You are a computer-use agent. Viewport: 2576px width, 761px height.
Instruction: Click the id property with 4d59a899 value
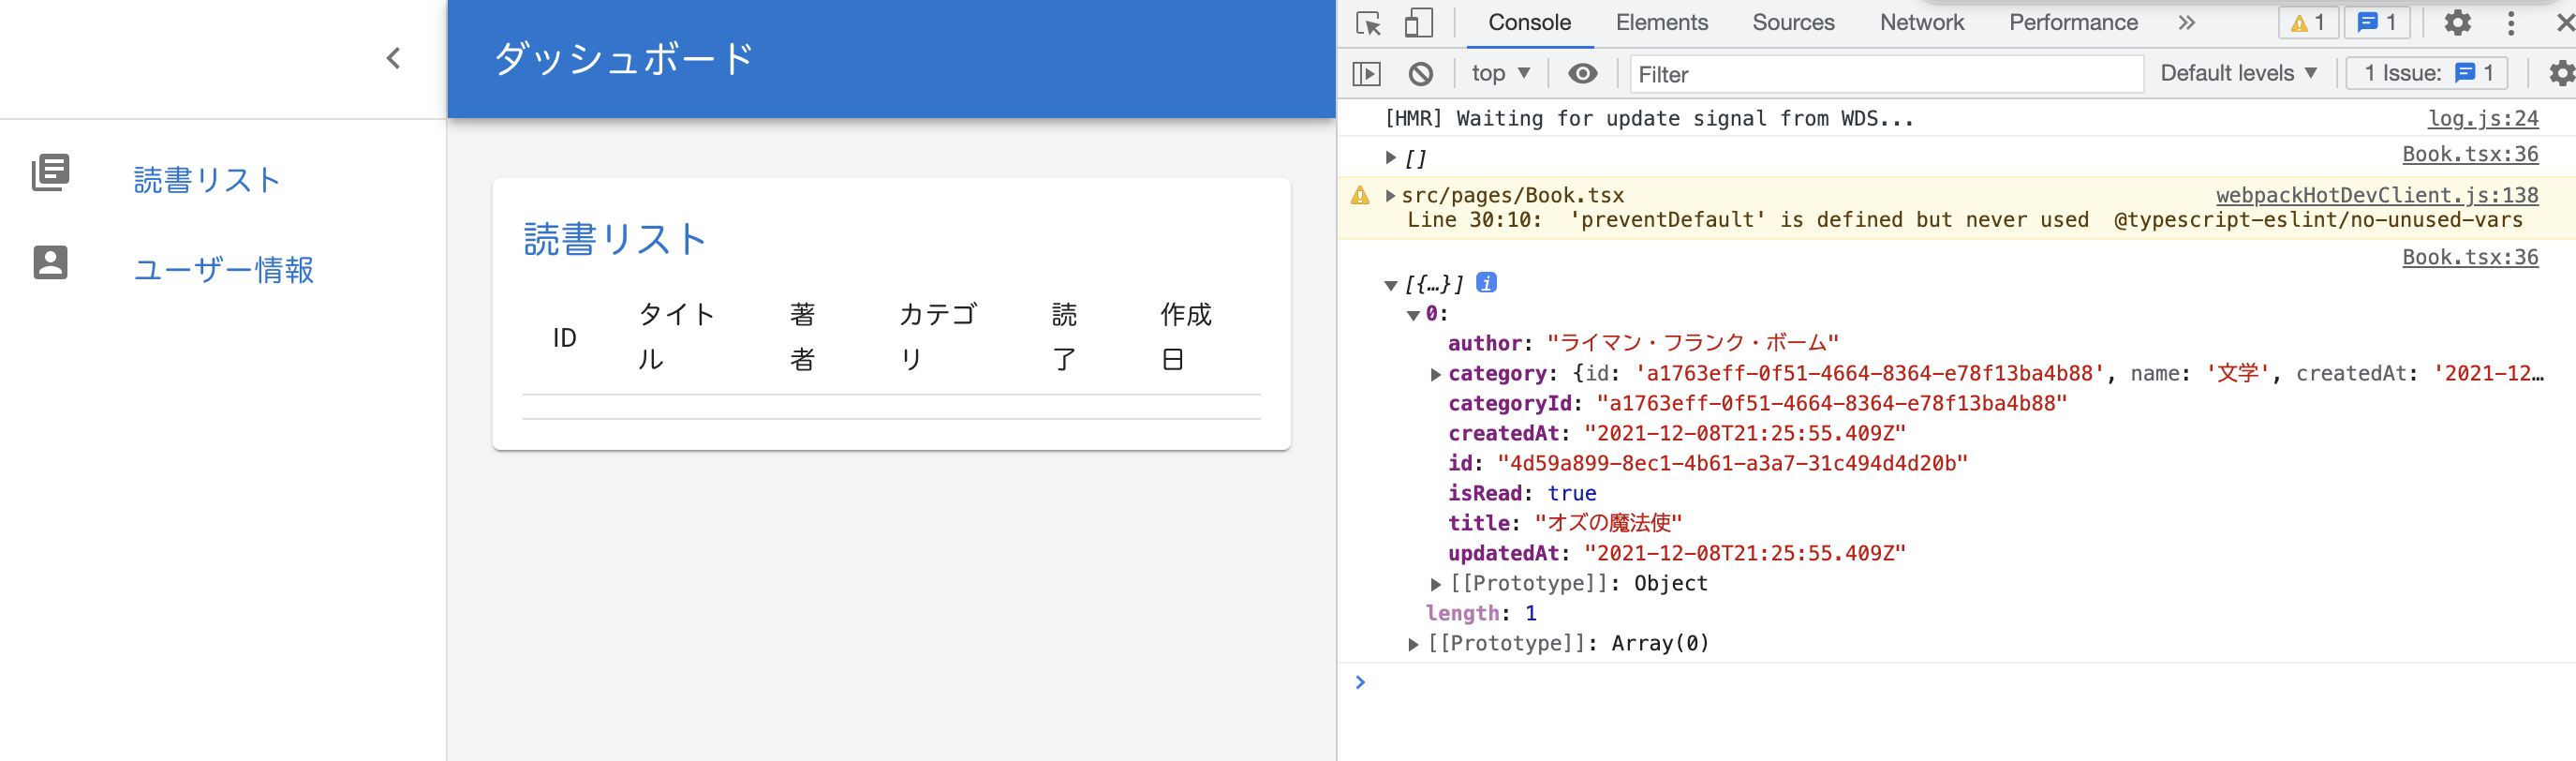pyautogui.click(x=1707, y=463)
